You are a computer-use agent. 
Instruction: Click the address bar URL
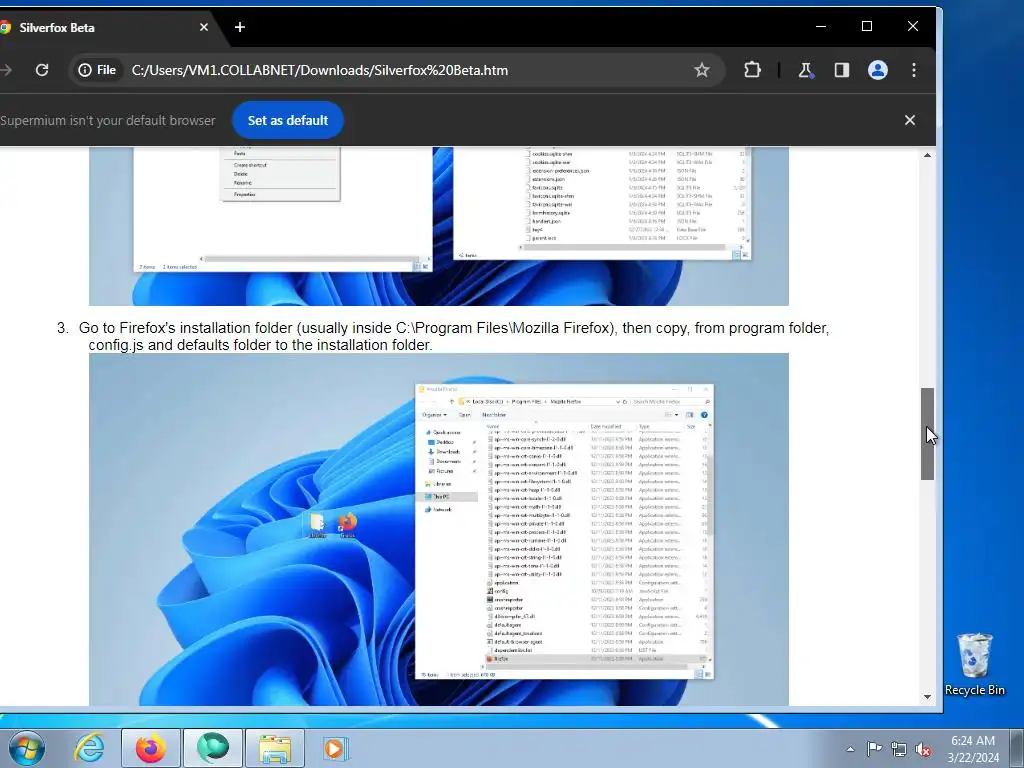tap(320, 70)
